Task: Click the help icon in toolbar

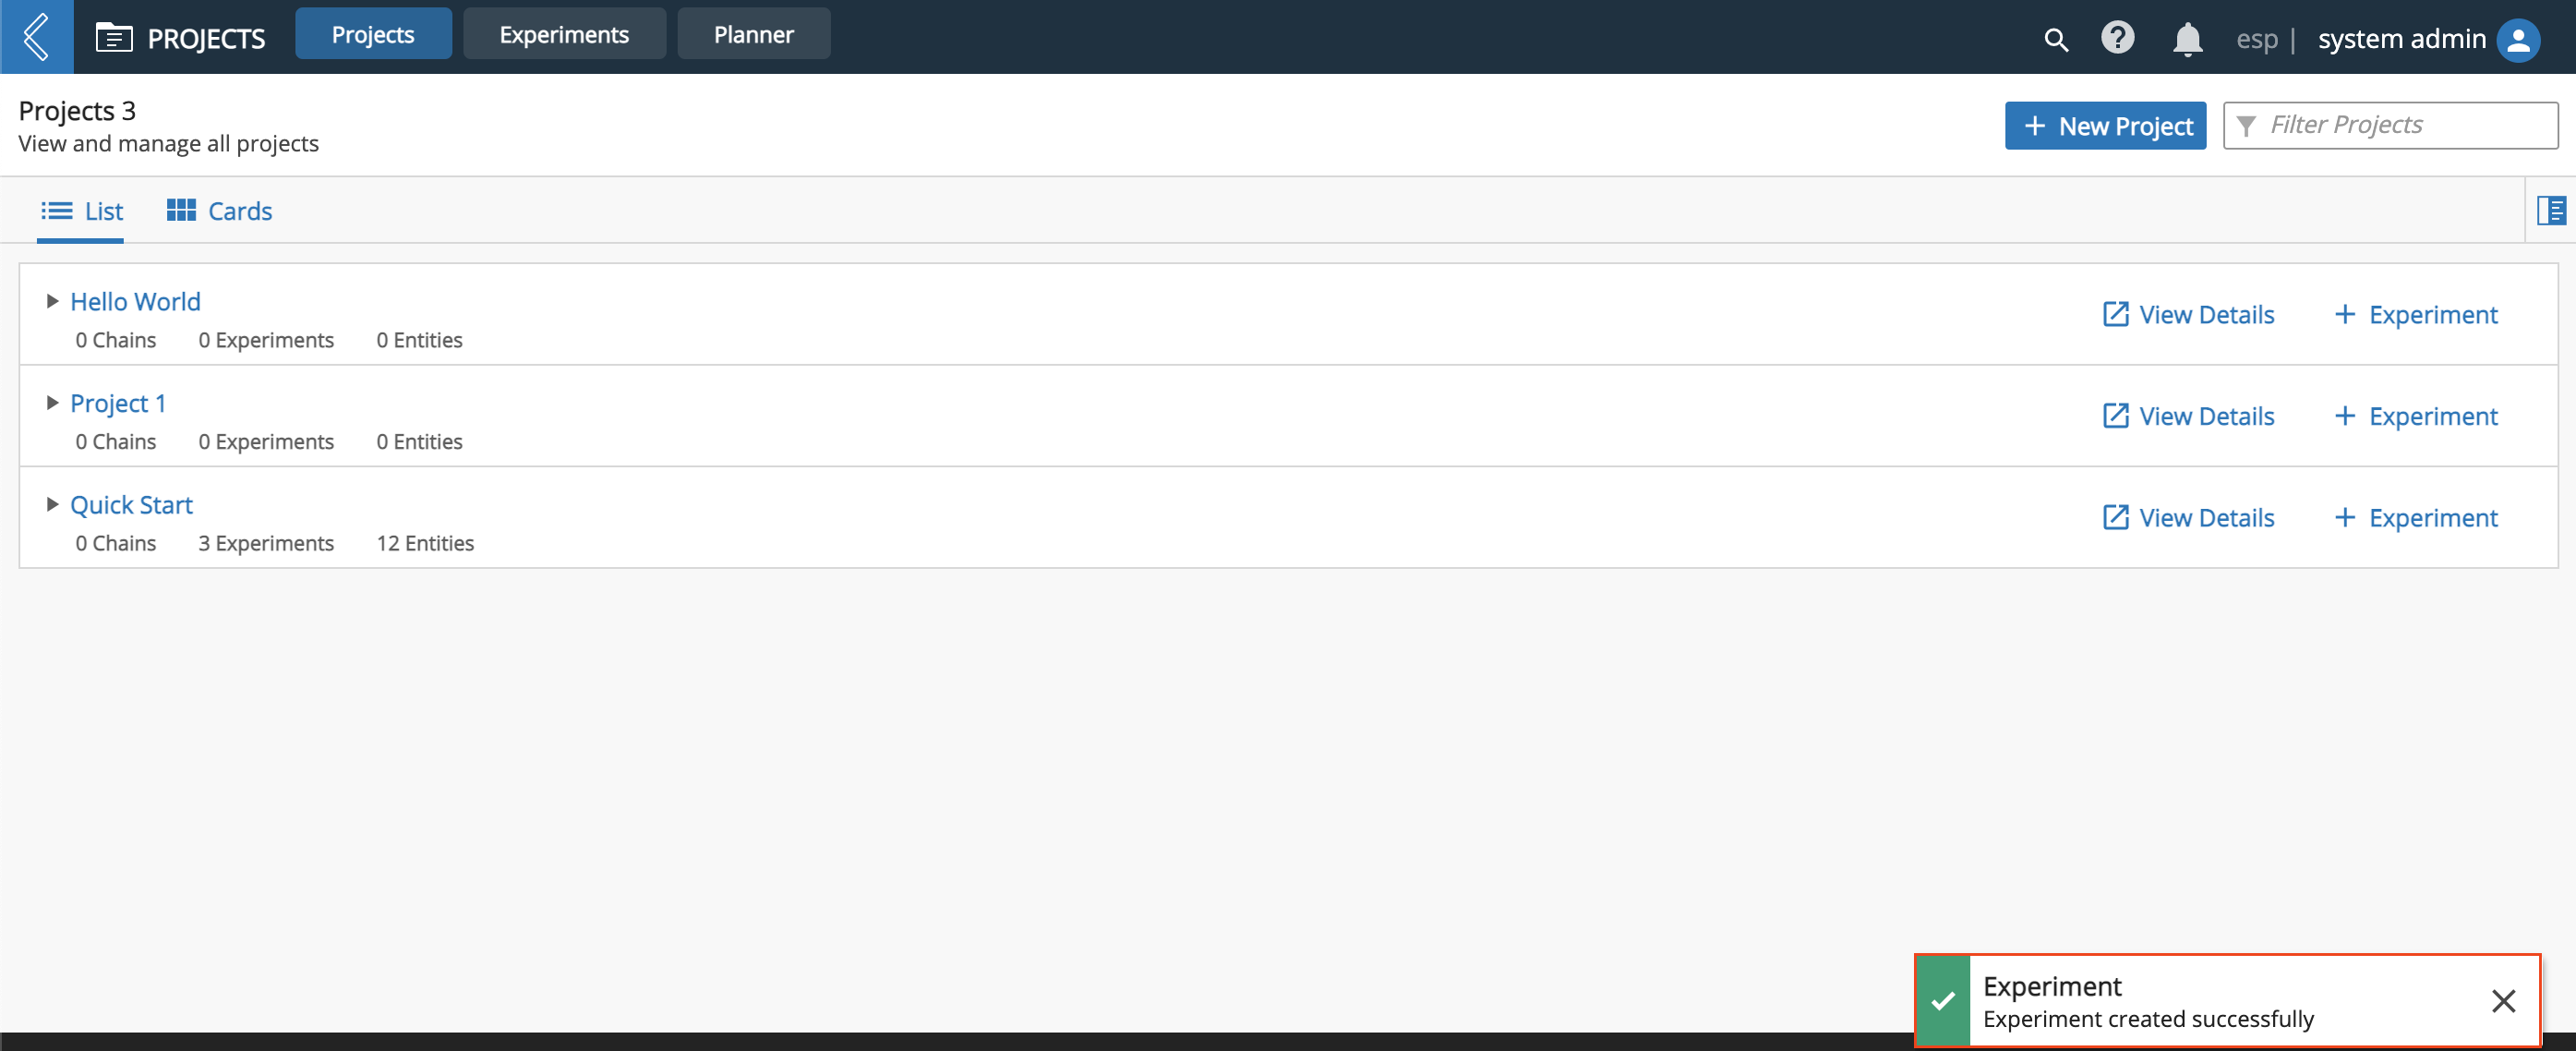Action: point(2118,34)
